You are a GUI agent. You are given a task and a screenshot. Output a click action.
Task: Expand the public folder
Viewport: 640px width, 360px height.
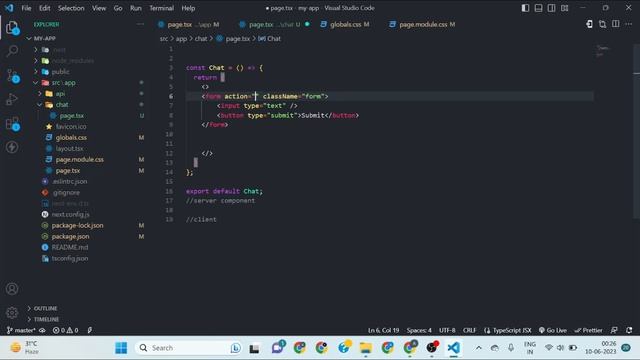tap(60, 71)
